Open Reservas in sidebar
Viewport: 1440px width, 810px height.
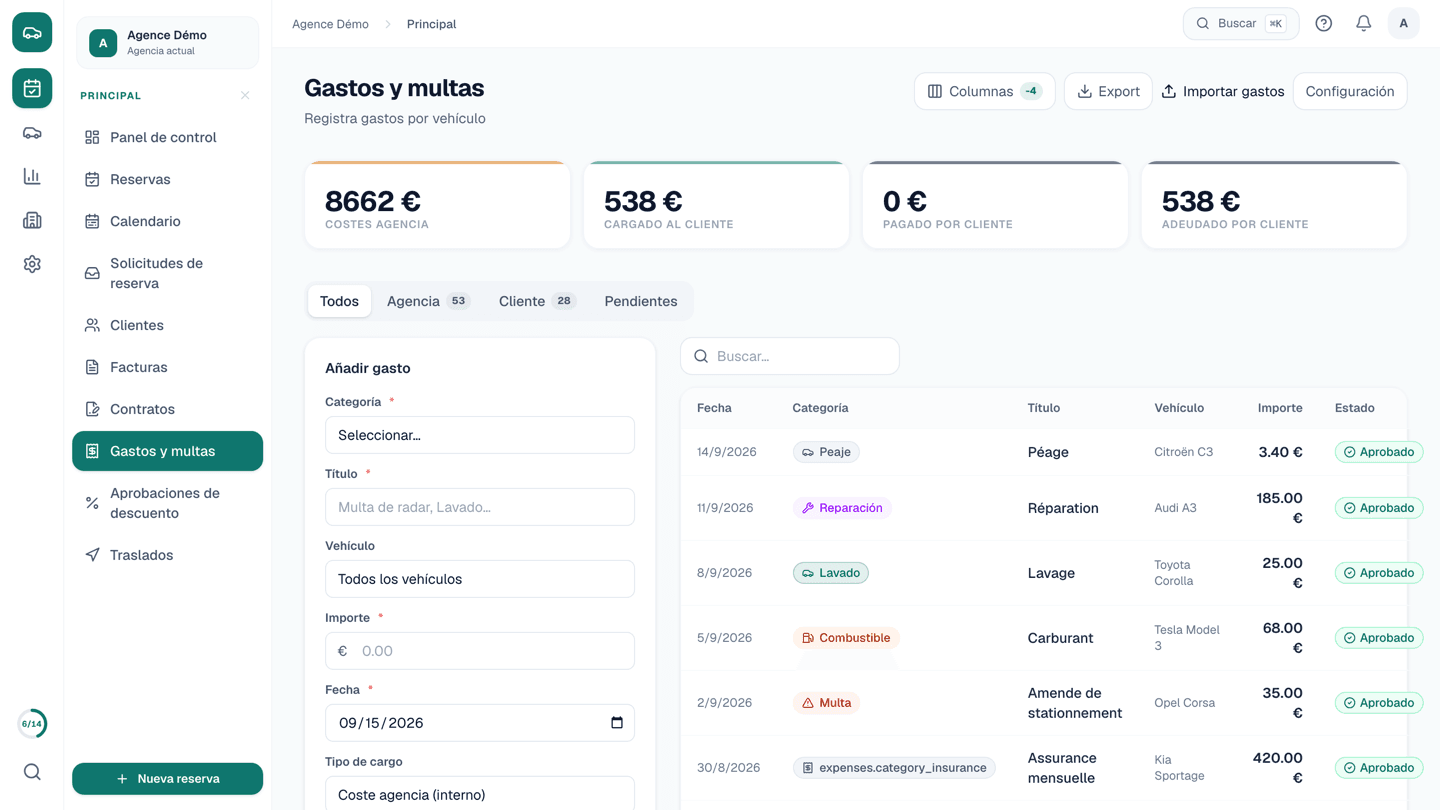click(167, 179)
